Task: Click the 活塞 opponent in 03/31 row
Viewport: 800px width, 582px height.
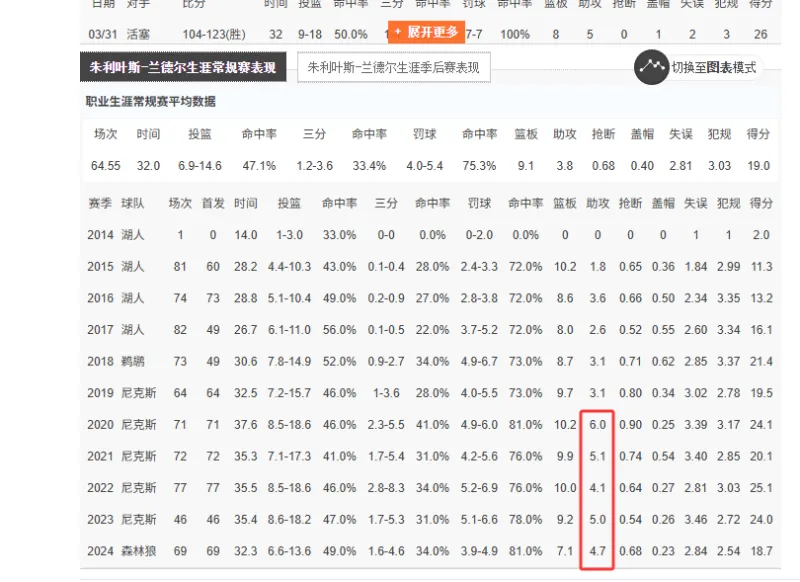Action: [138, 35]
